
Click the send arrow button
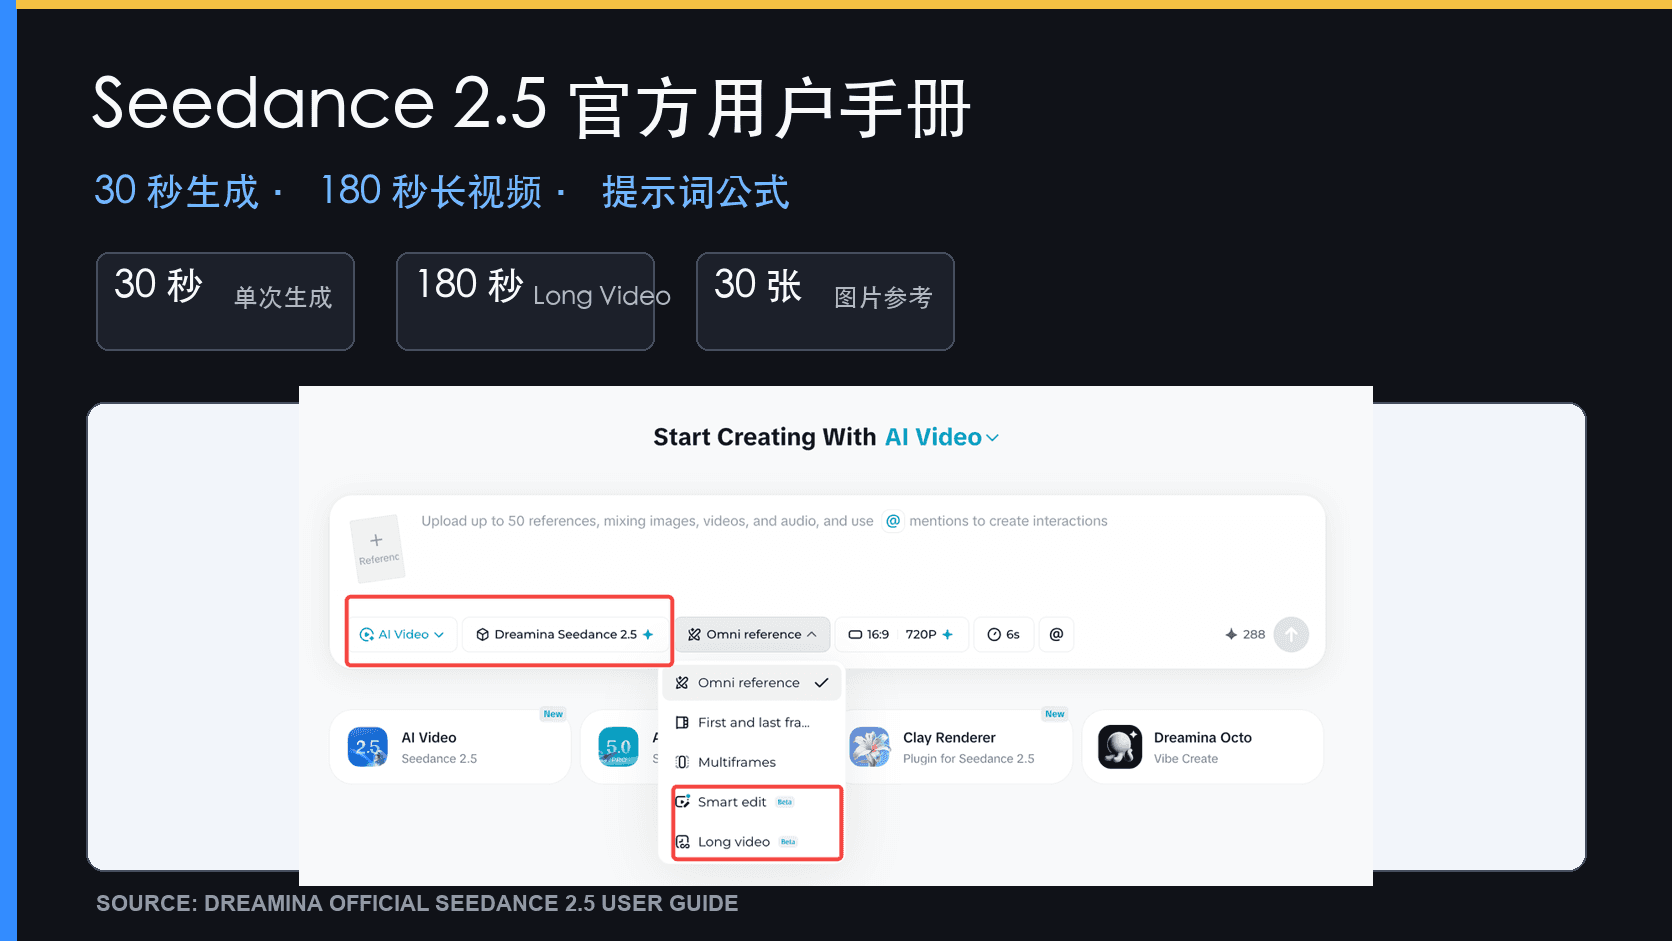(x=1291, y=634)
